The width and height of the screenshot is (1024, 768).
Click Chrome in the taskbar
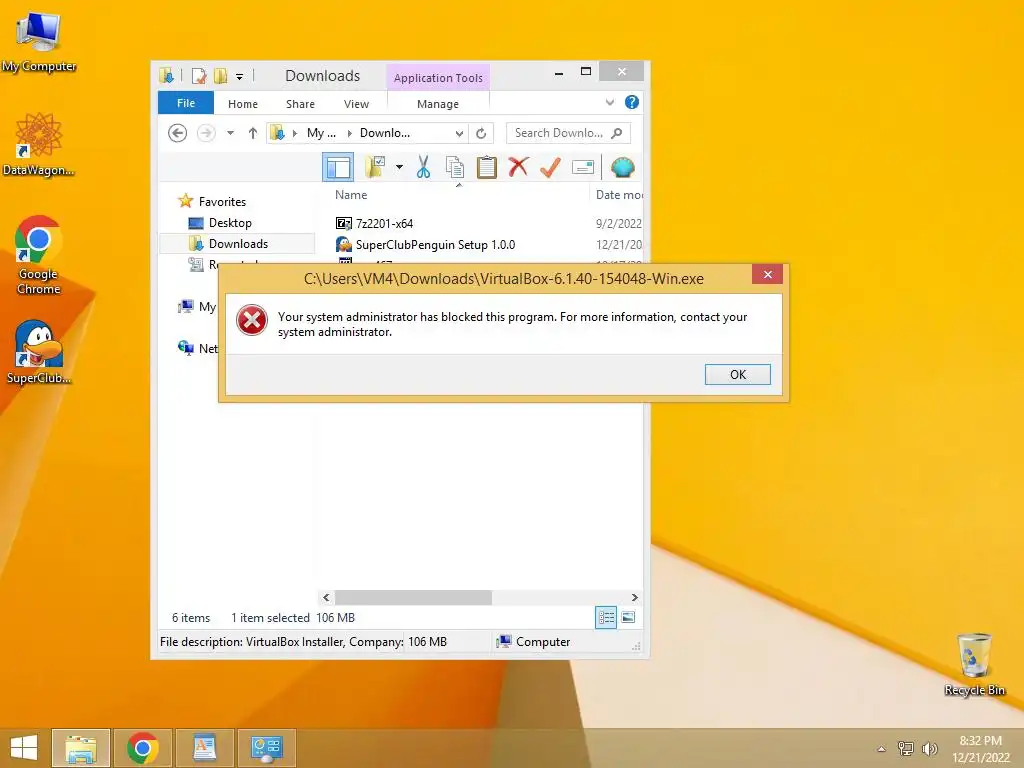coord(143,748)
